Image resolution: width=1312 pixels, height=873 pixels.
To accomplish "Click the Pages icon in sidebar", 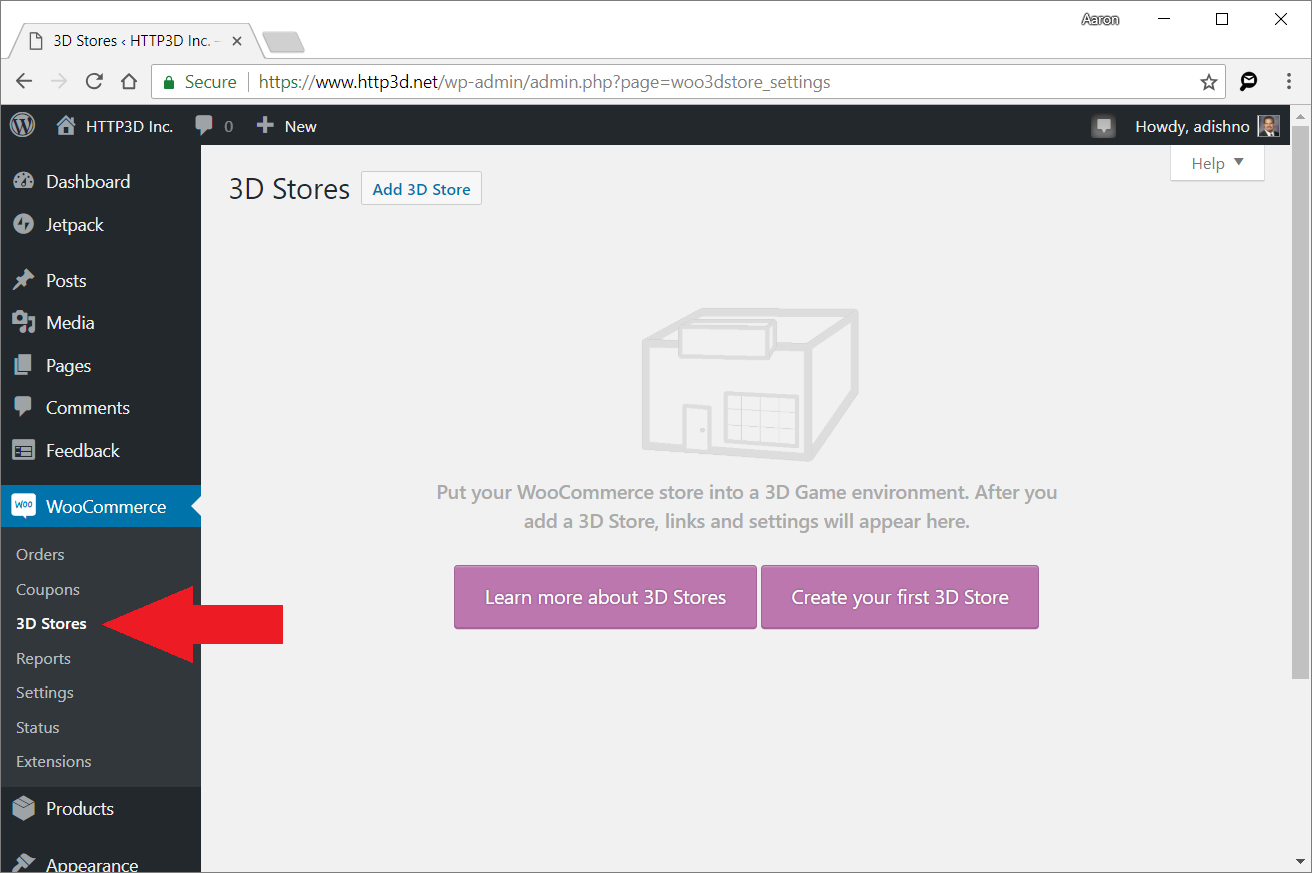I will (x=24, y=366).
